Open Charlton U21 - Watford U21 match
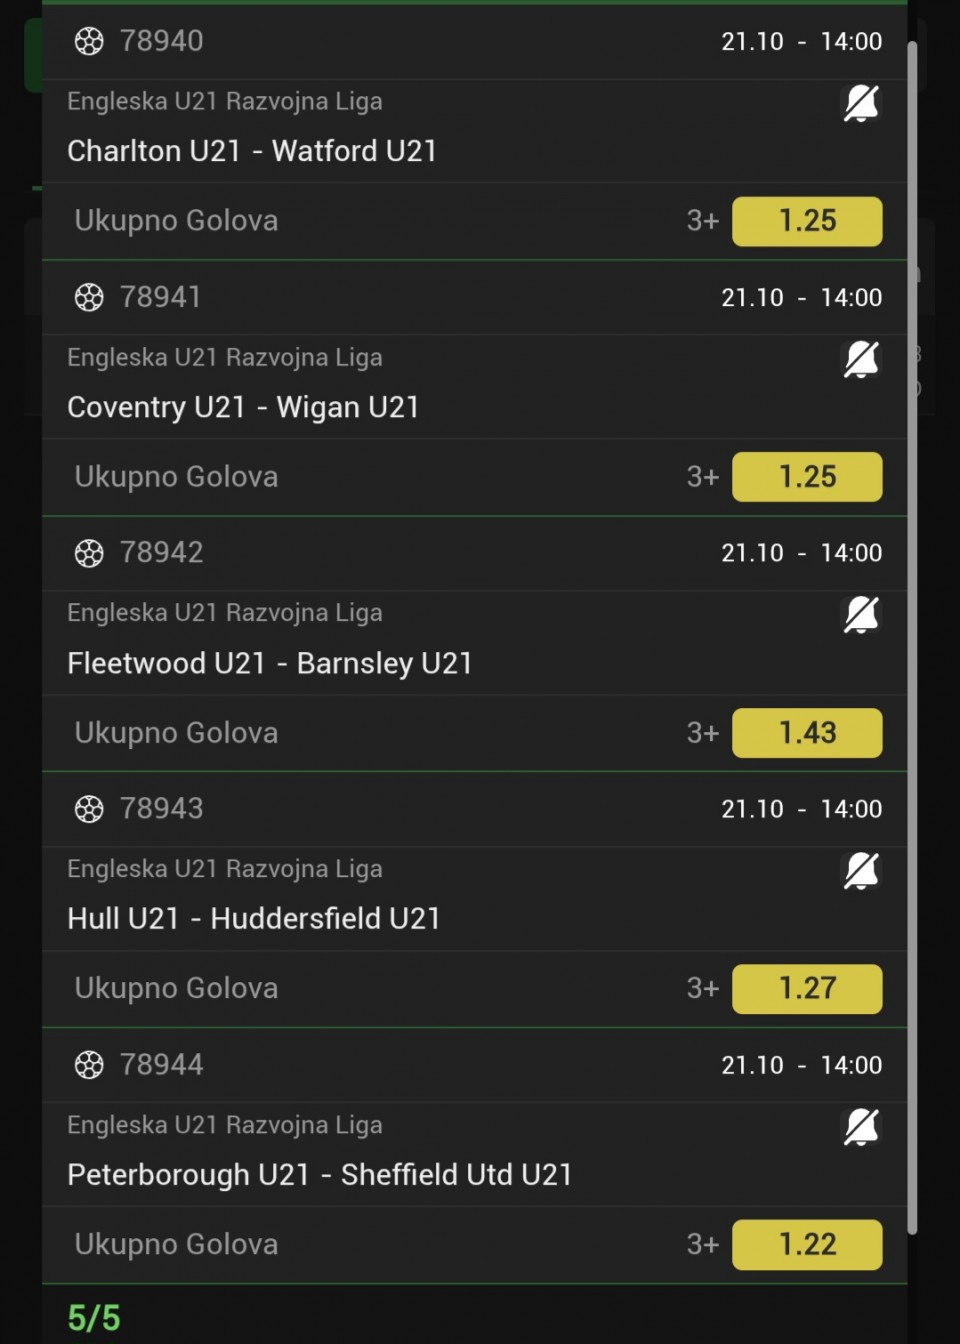 pyautogui.click(x=252, y=151)
